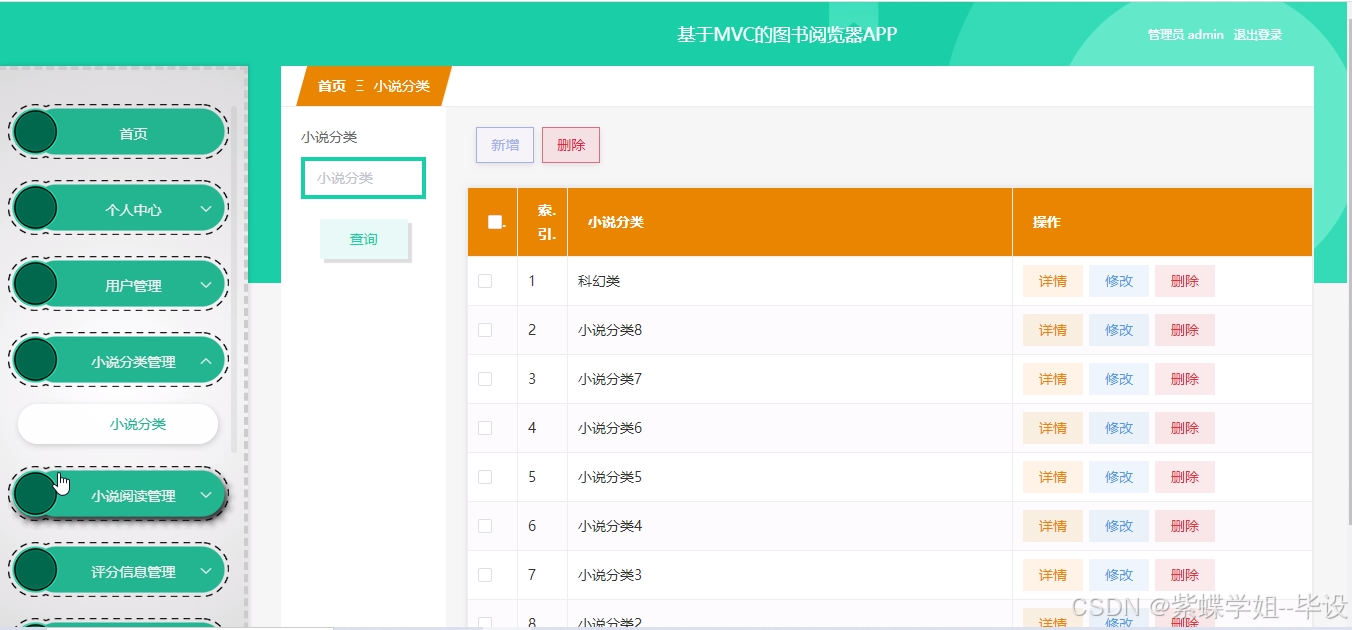Click 删除 for 小说分类8 row

(1185, 330)
